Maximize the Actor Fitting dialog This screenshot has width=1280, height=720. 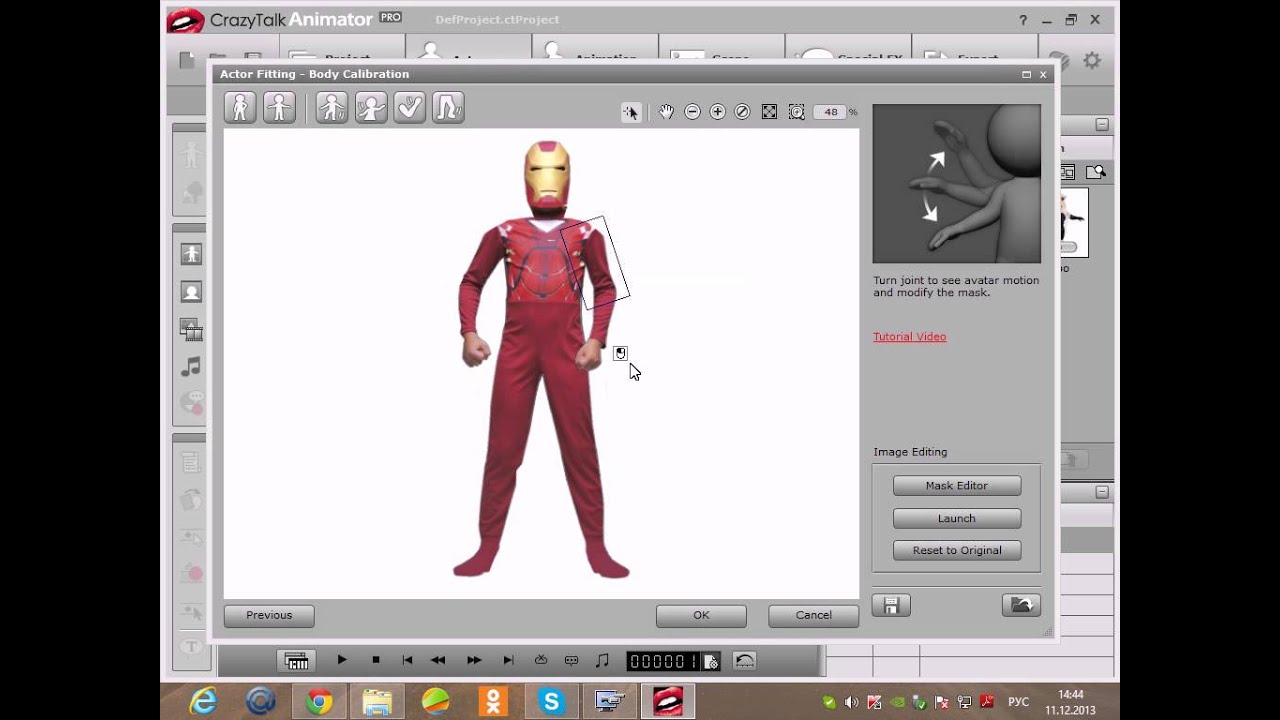click(x=1026, y=74)
